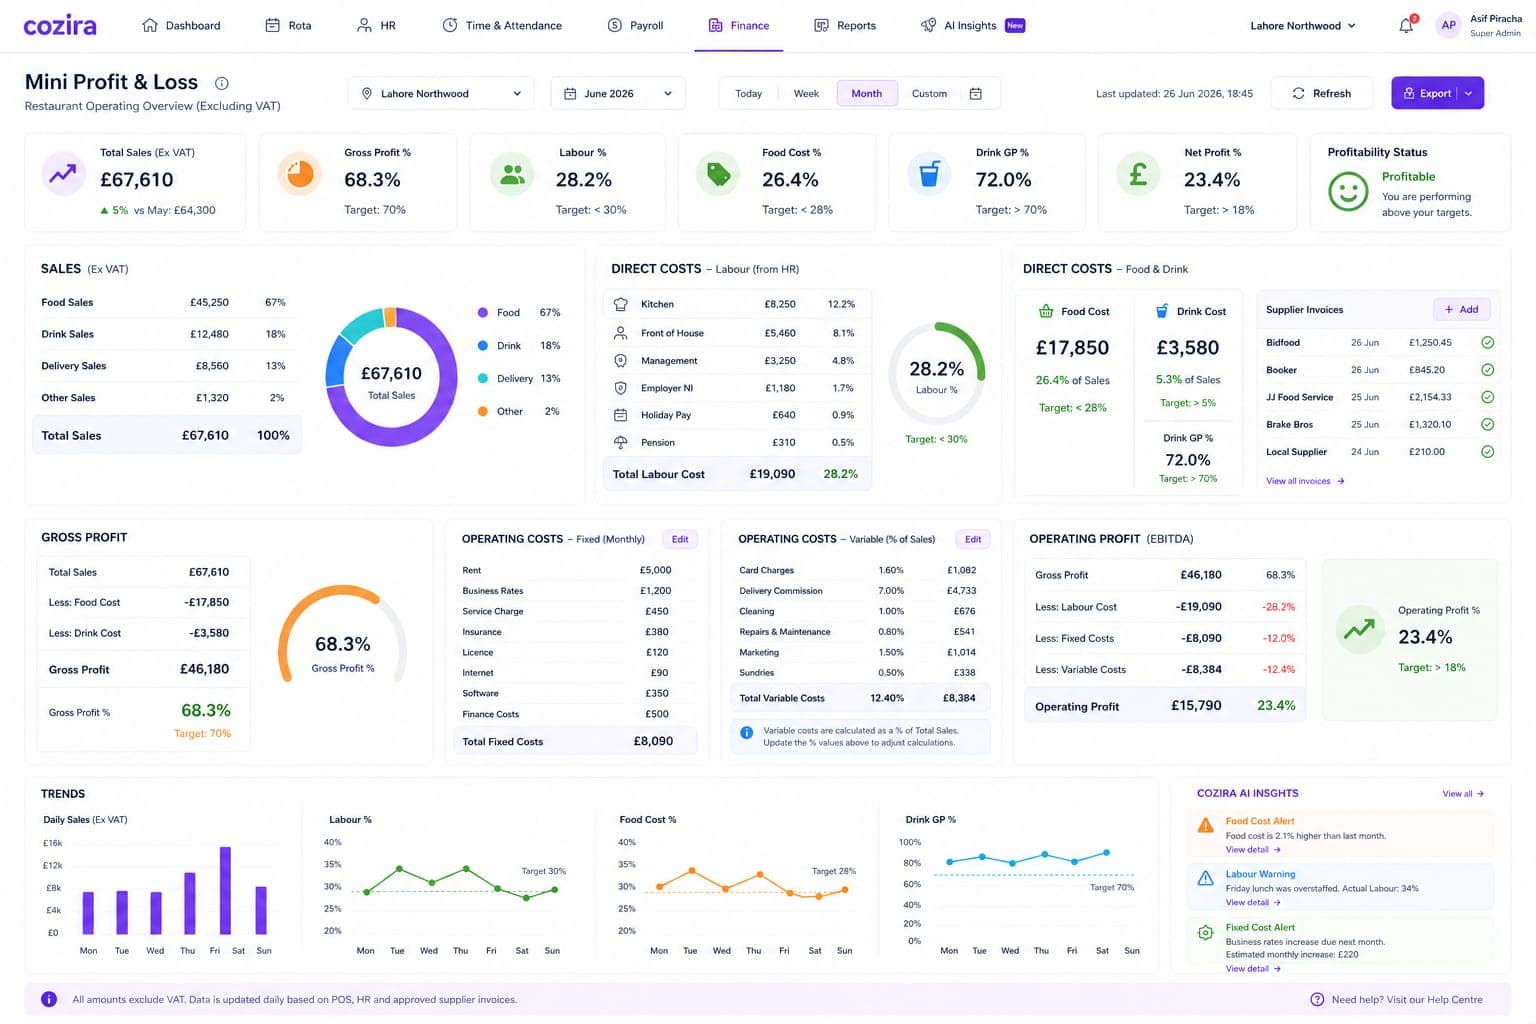Click the Refresh button
The height and width of the screenshot is (1024, 1536).
point(1321,93)
